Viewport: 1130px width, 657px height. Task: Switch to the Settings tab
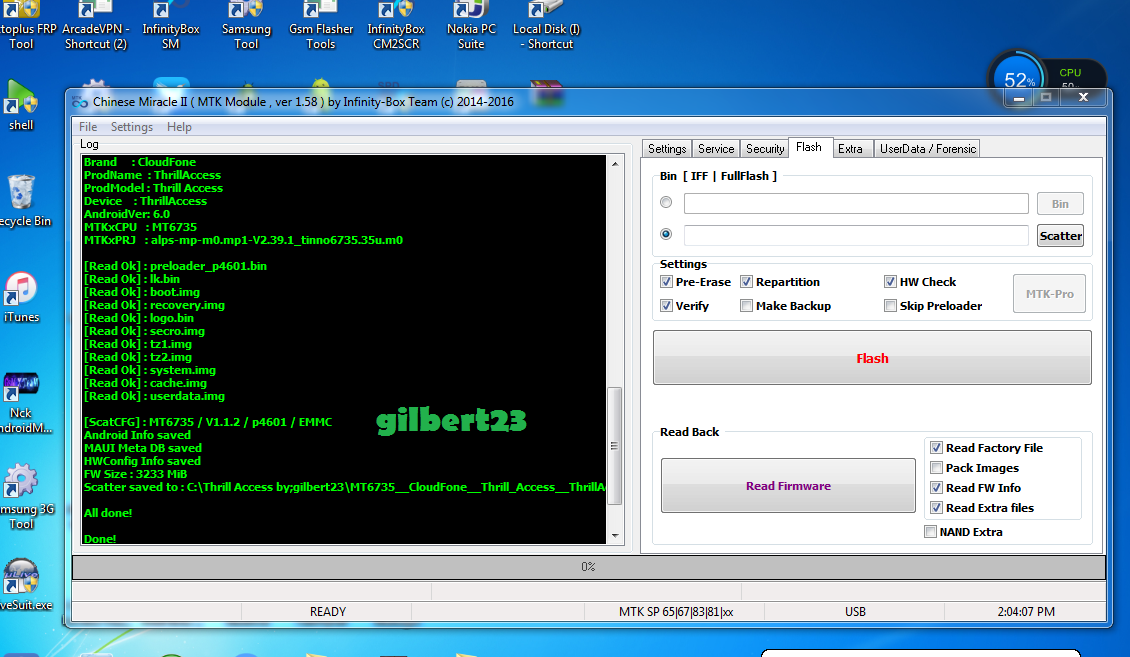667,148
